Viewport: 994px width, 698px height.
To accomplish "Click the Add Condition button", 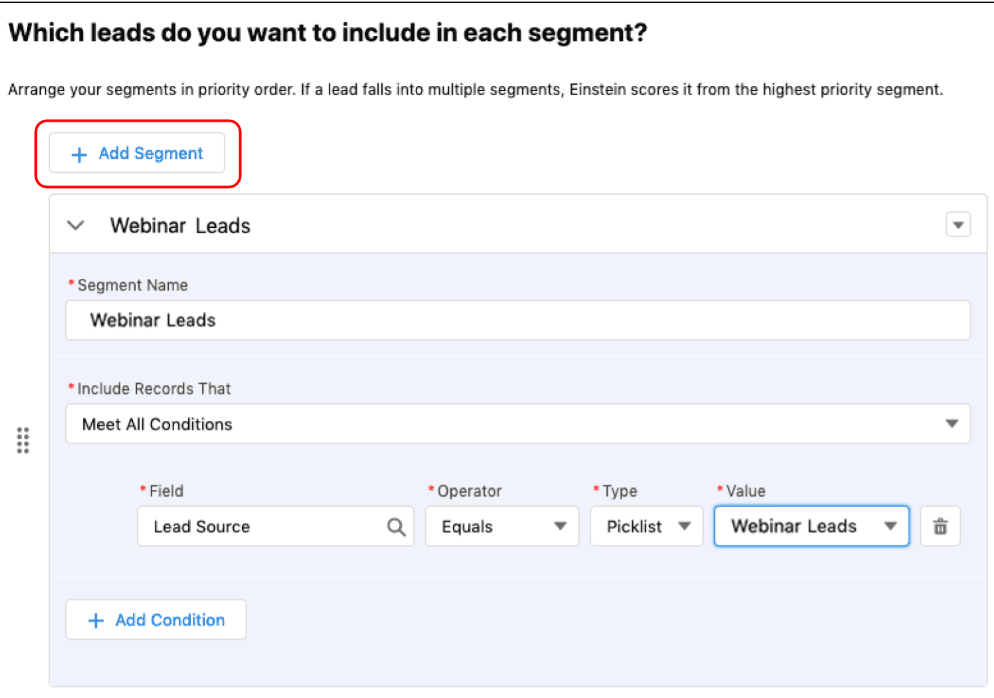I will coord(156,620).
